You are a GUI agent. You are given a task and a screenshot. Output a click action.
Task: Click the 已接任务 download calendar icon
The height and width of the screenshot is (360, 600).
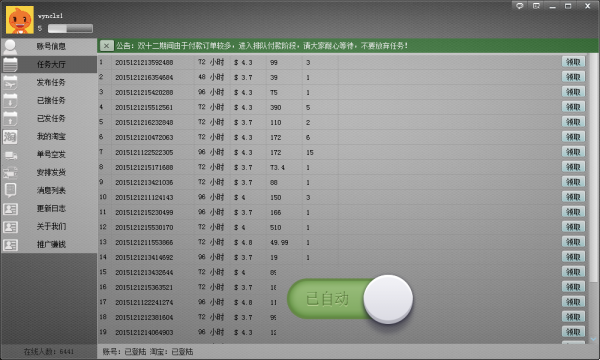10,101
